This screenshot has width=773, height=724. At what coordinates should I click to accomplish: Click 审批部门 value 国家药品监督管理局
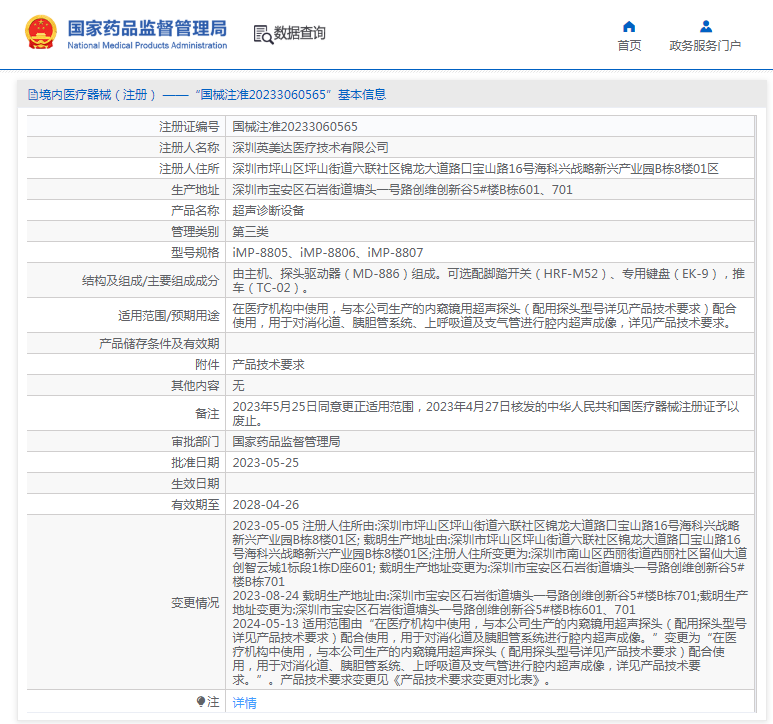pos(286,441)
